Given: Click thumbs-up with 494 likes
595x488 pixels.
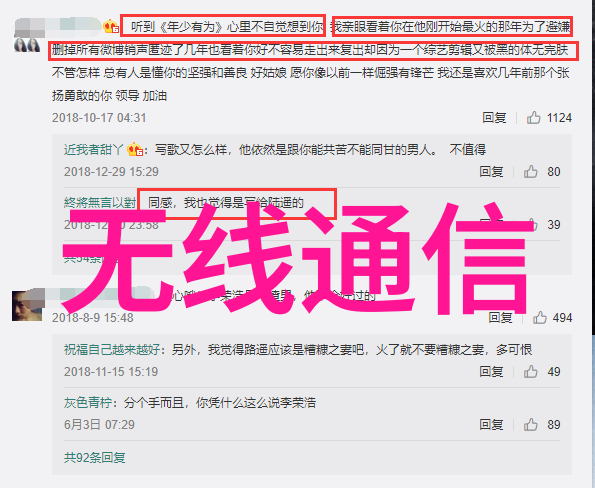Looking at the screenshot, I should 540,317.
